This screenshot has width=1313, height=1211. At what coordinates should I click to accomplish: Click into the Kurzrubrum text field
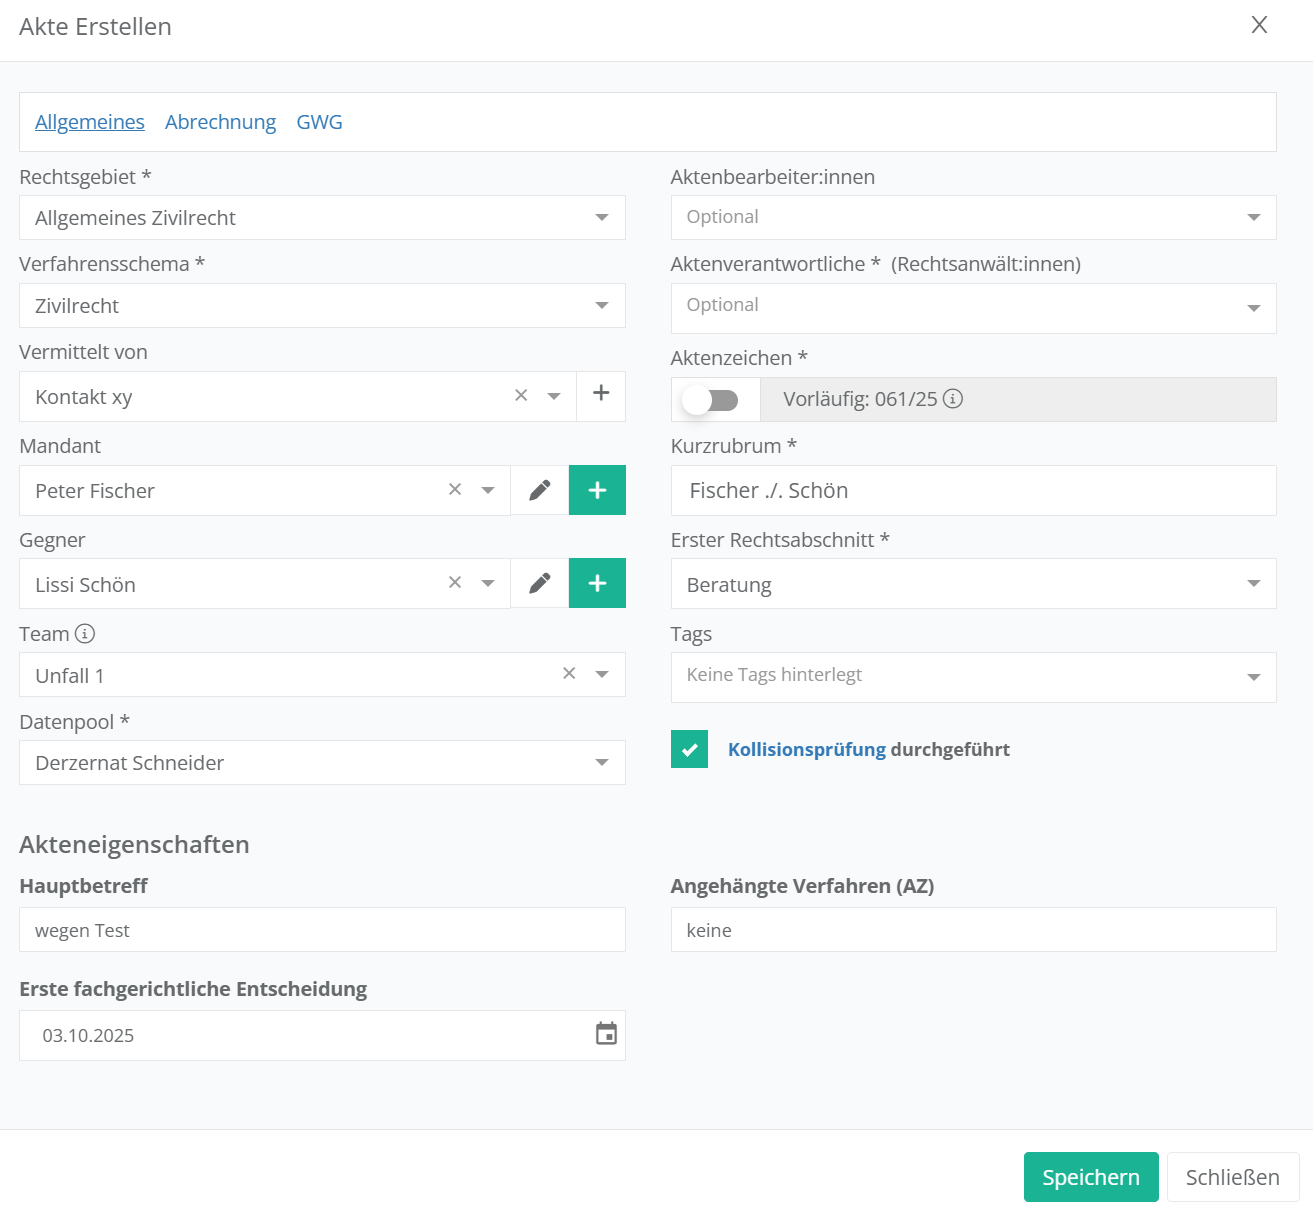972,491
